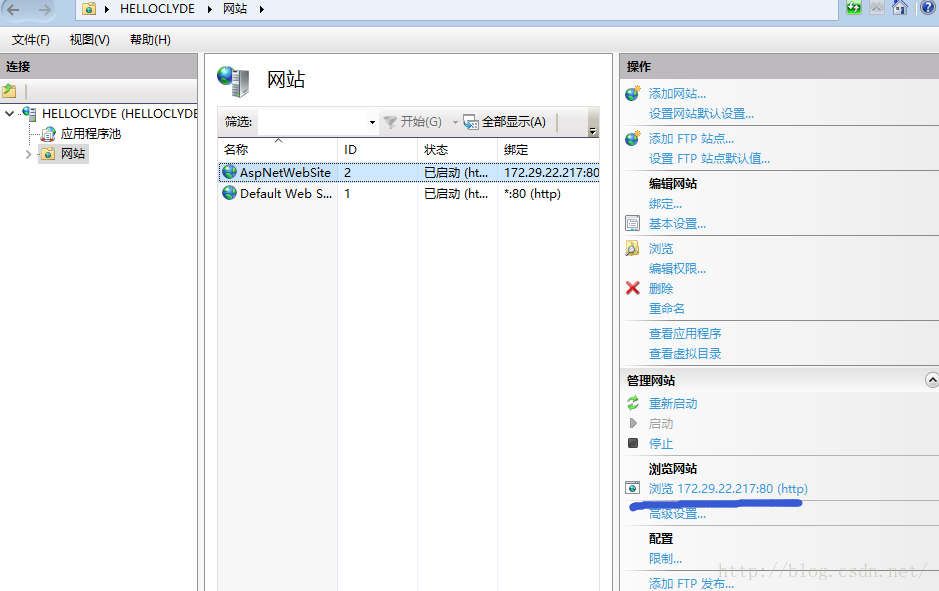The height and width of the screenshot is (591, 939).
Task: Click the connect icon in the 连接 toolbar
Action: (9, 91)
